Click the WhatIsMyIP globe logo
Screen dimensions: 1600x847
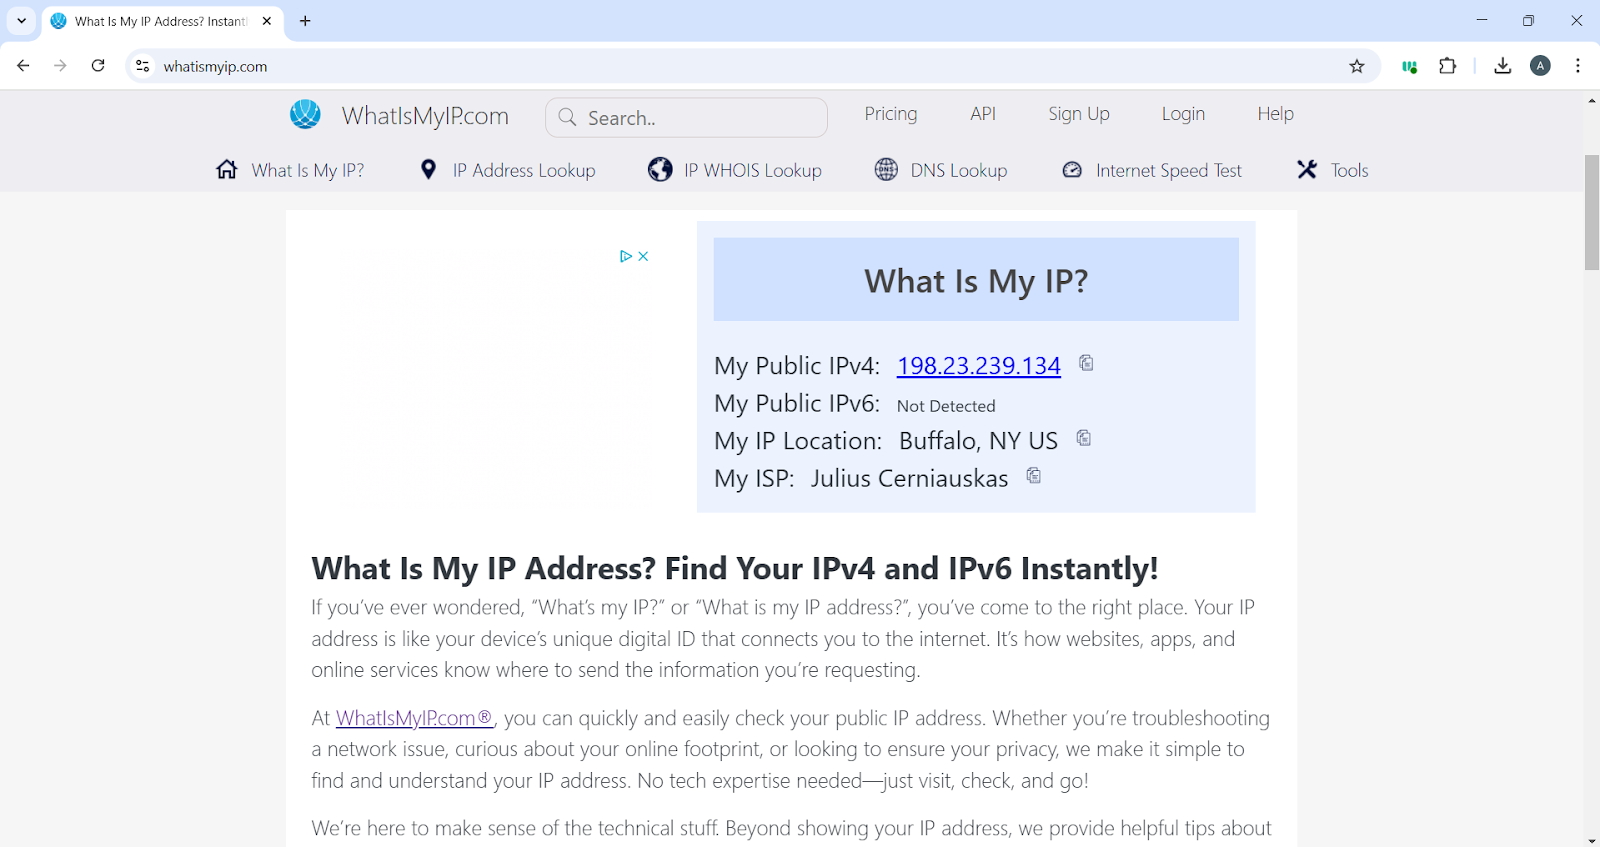tap(305, 114)
